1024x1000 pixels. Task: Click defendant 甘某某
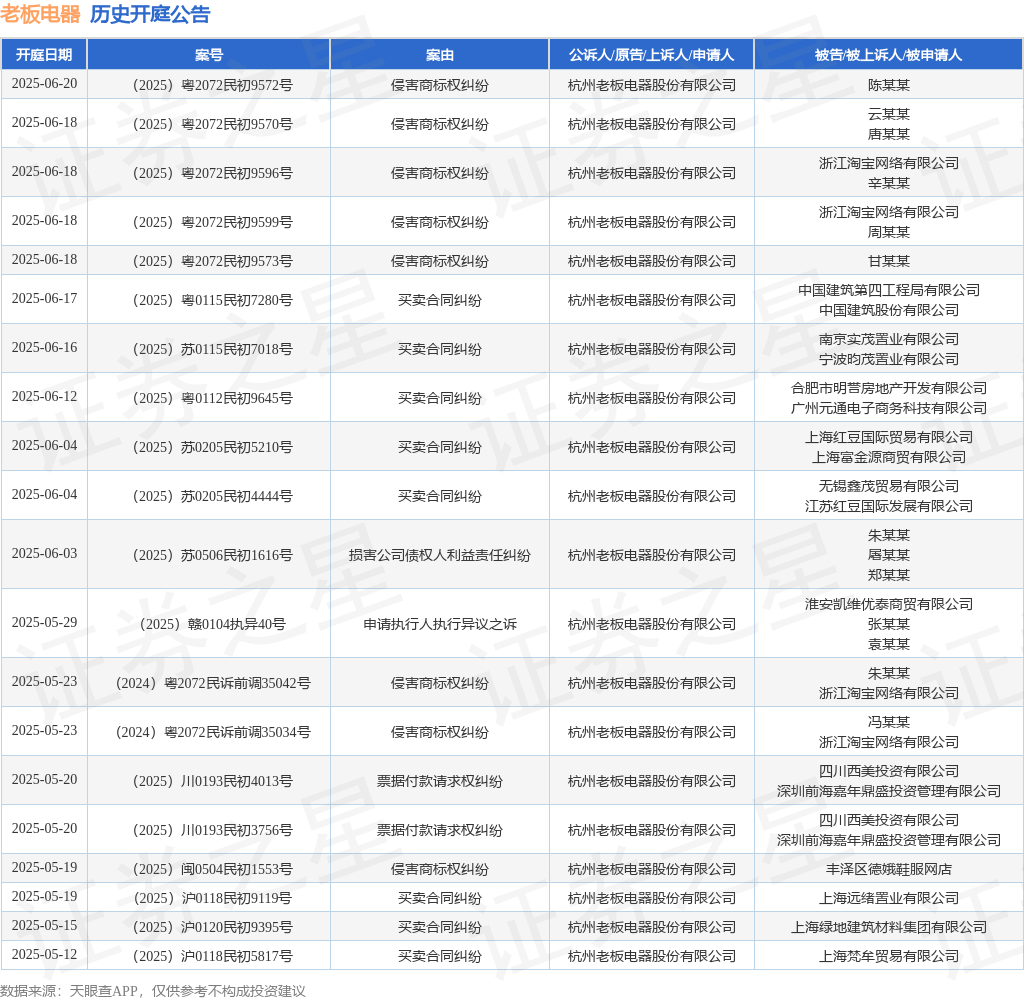pyautogui.click(x=889, y=261)
